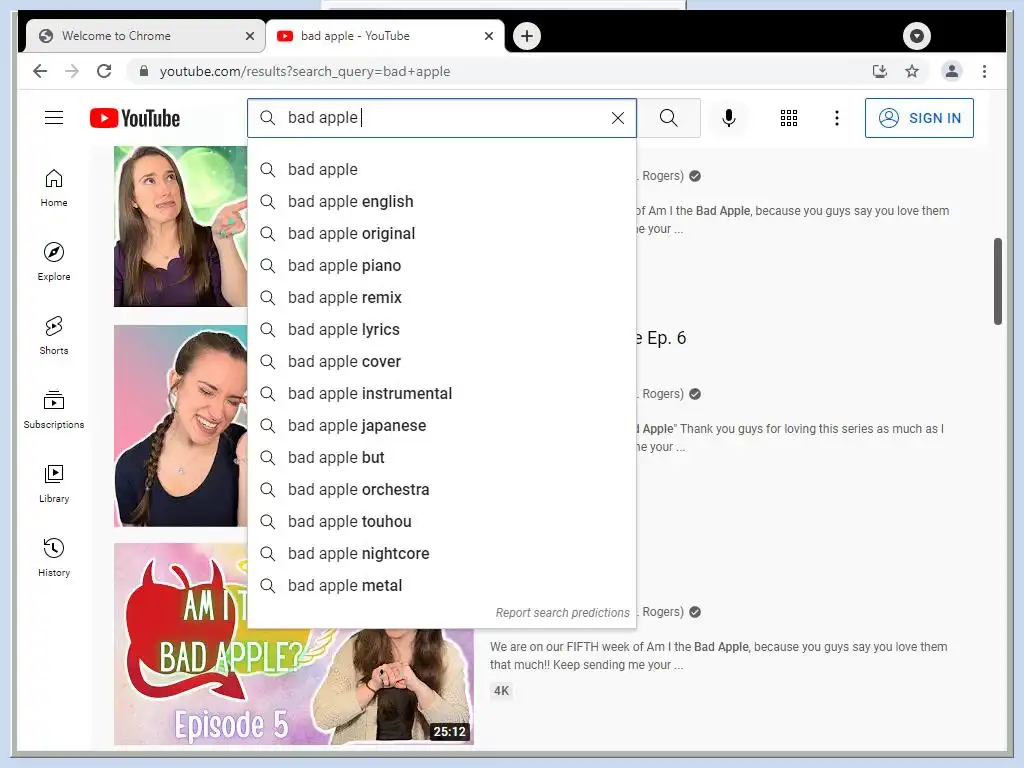Click the 4K badge under Episode 5
The image size is (1024, 768).
click(x=501, y=691)
